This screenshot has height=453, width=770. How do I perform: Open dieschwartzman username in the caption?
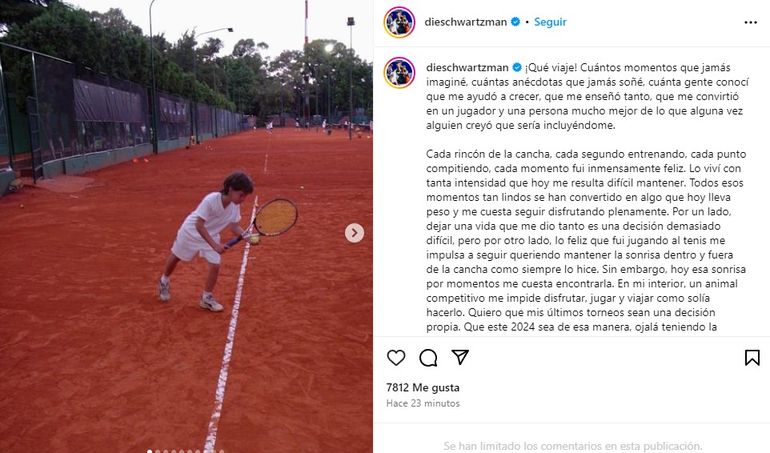(x=467, y=67)
